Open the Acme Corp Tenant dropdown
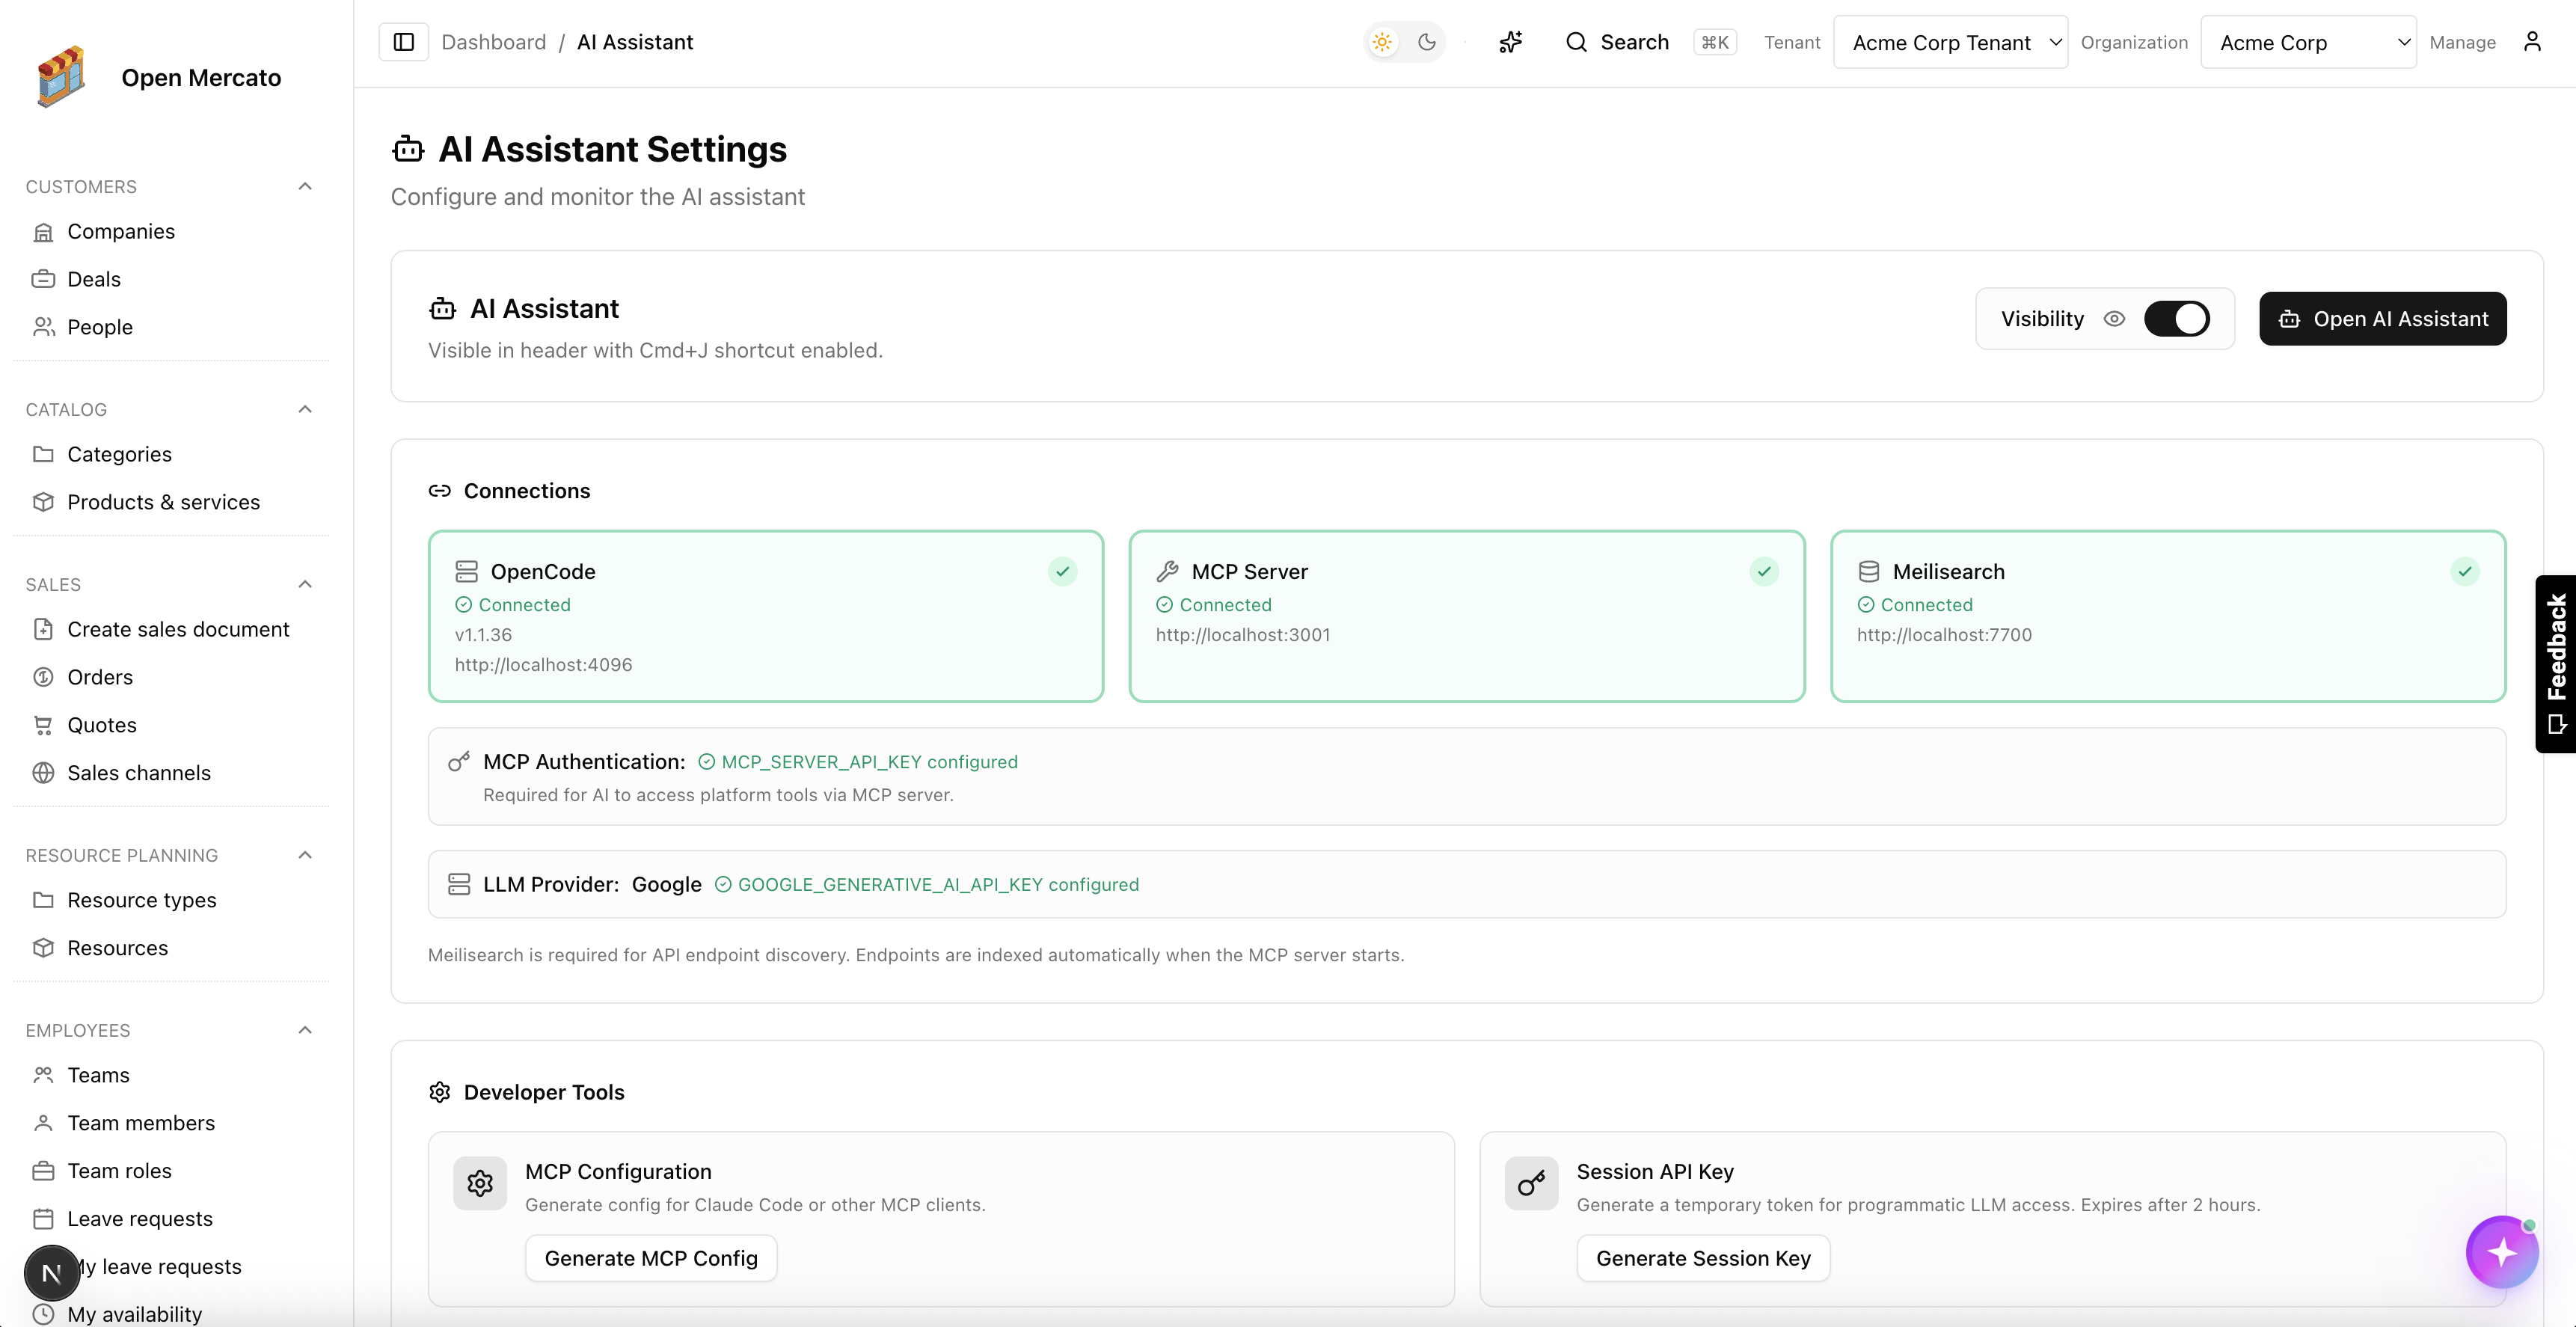2576x1327 pixels. pyautogui.click(x=1949, y=41)
